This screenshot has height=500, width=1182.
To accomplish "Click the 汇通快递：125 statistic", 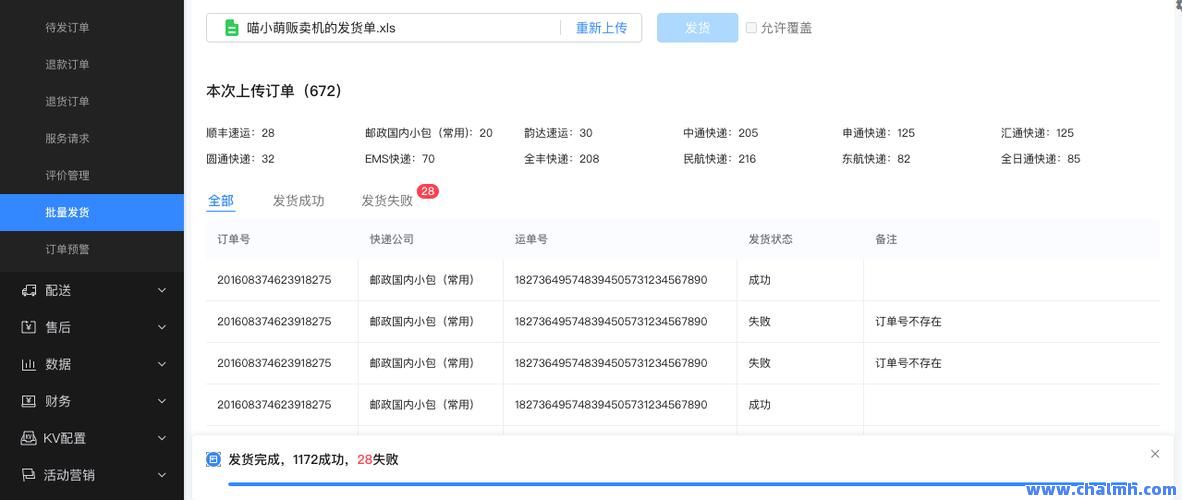I will [1037, 133].
